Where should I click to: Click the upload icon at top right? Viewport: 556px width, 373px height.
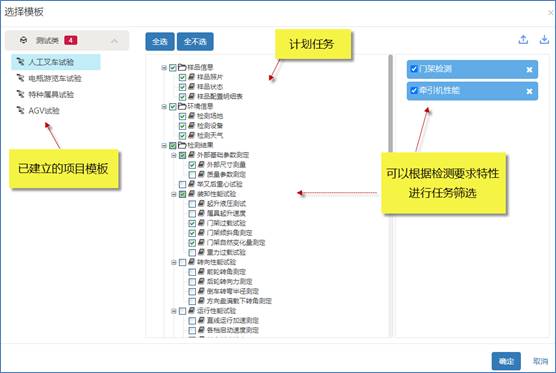[523, 39]
